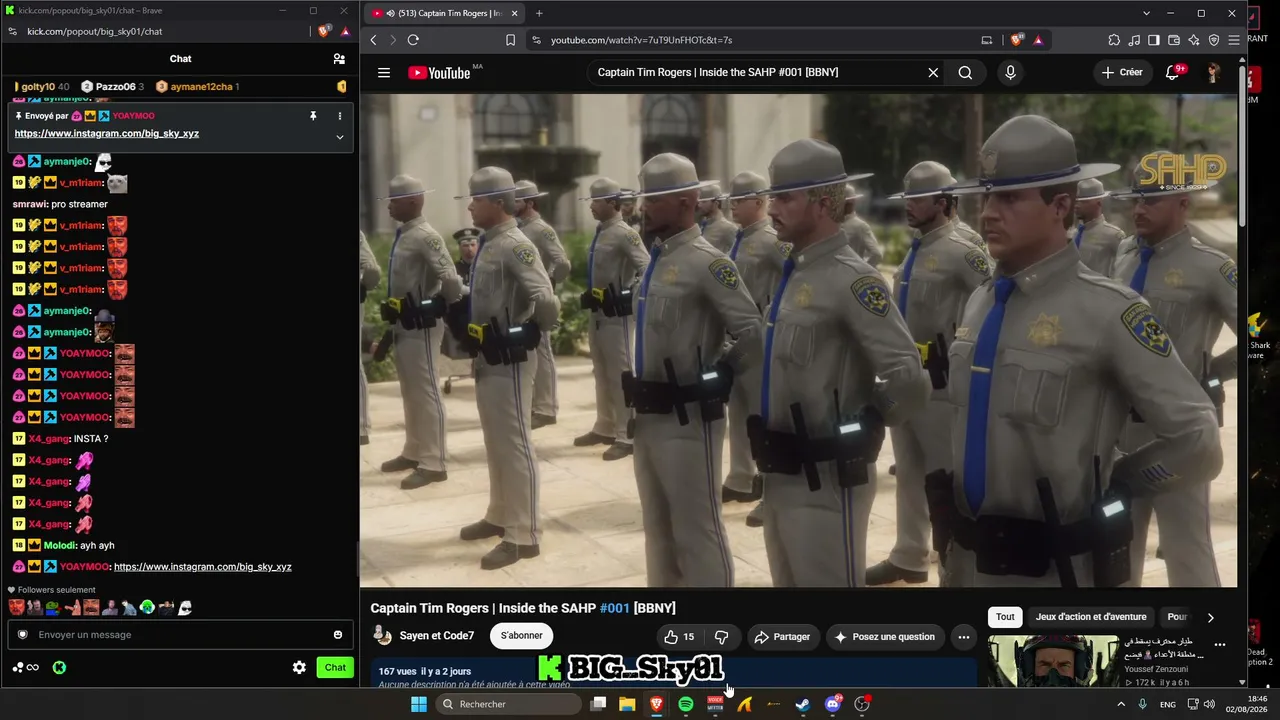
Task: Open options for the recommended video
Action: click(x=1220, y=644)
